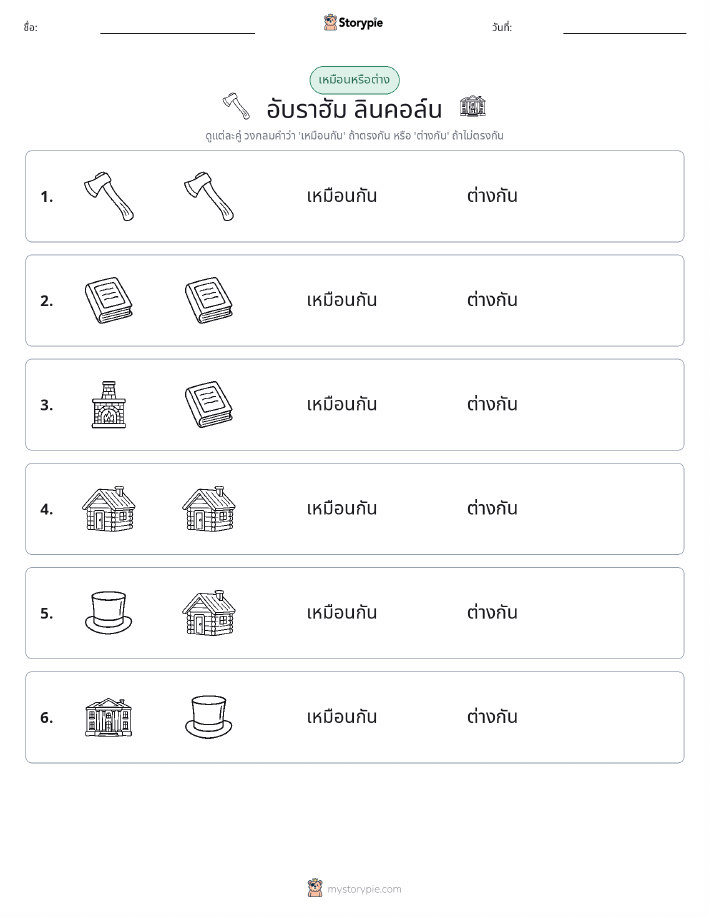Select 'ต่างกัน' for row 5
Screen dimensions: 709x917
(x=492, y=612)
